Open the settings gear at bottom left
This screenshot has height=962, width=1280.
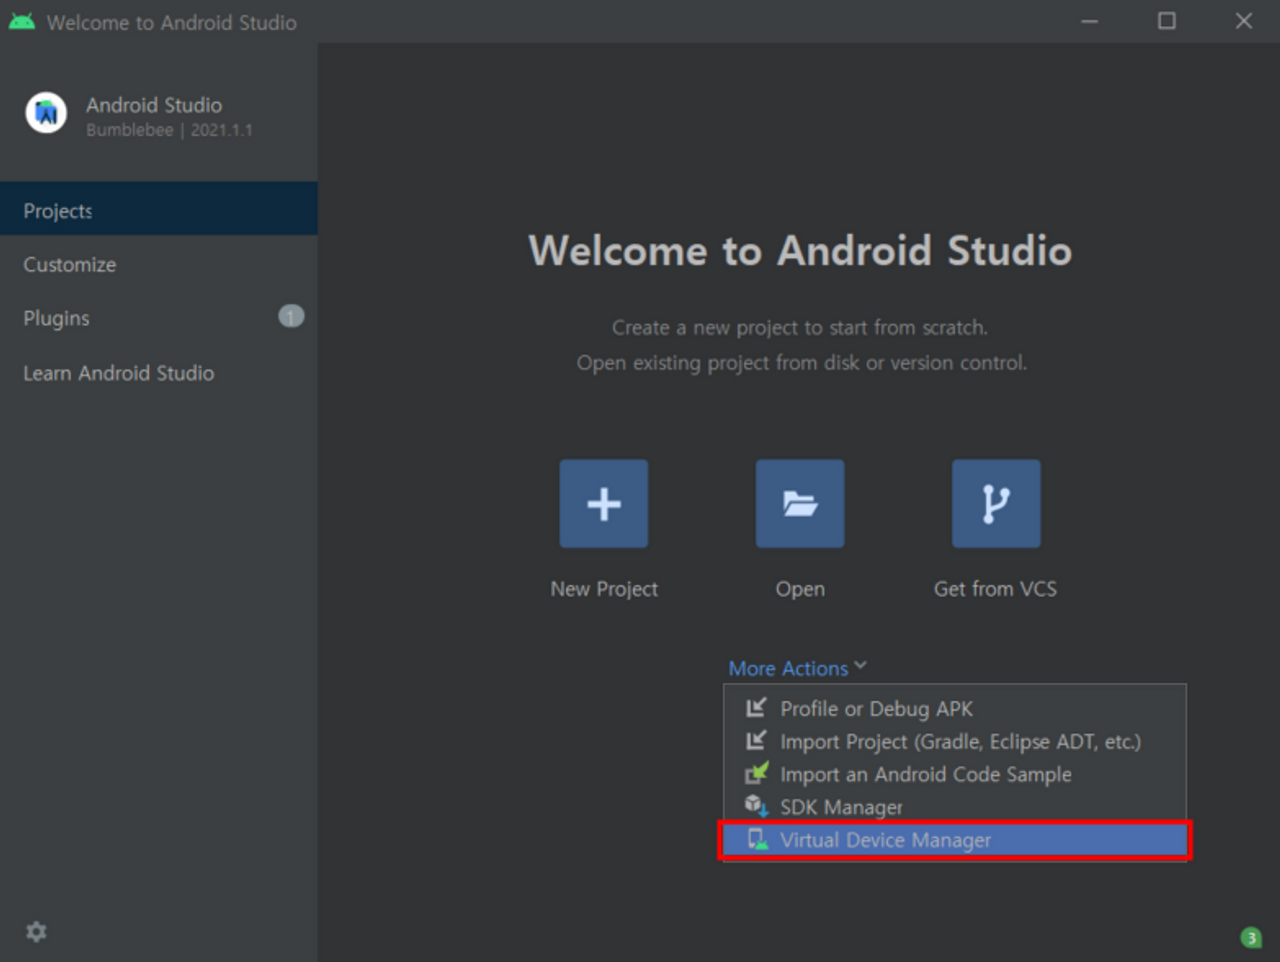pos(36,931)
